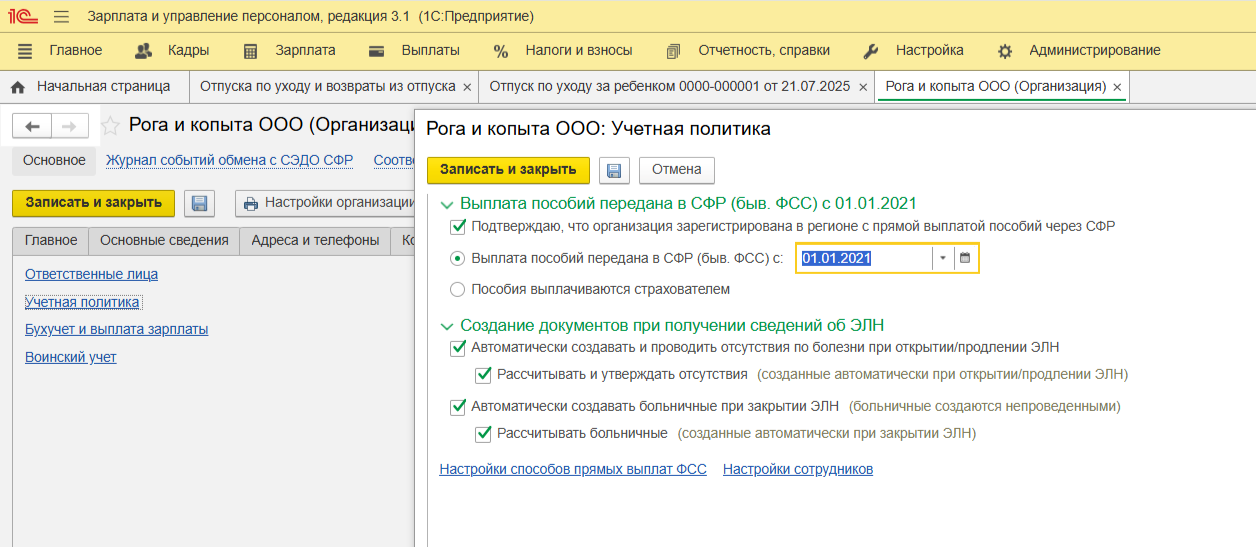
Task: Open the Настройка section
Action: point(930,50)
